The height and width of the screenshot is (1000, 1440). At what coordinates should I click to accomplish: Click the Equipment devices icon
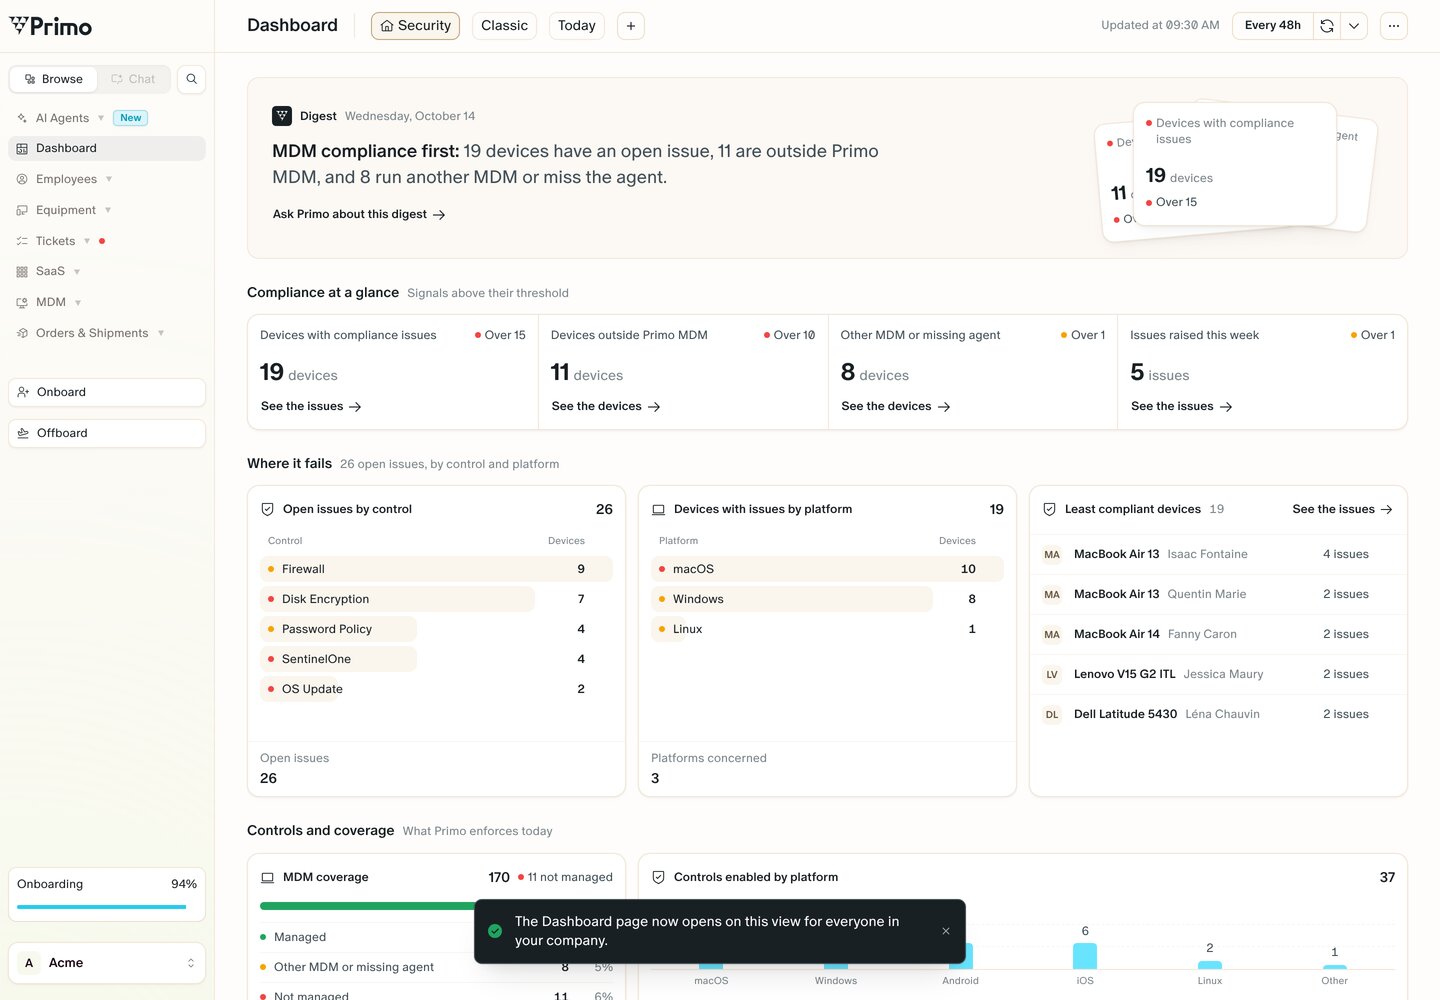[x=22, y=210]
